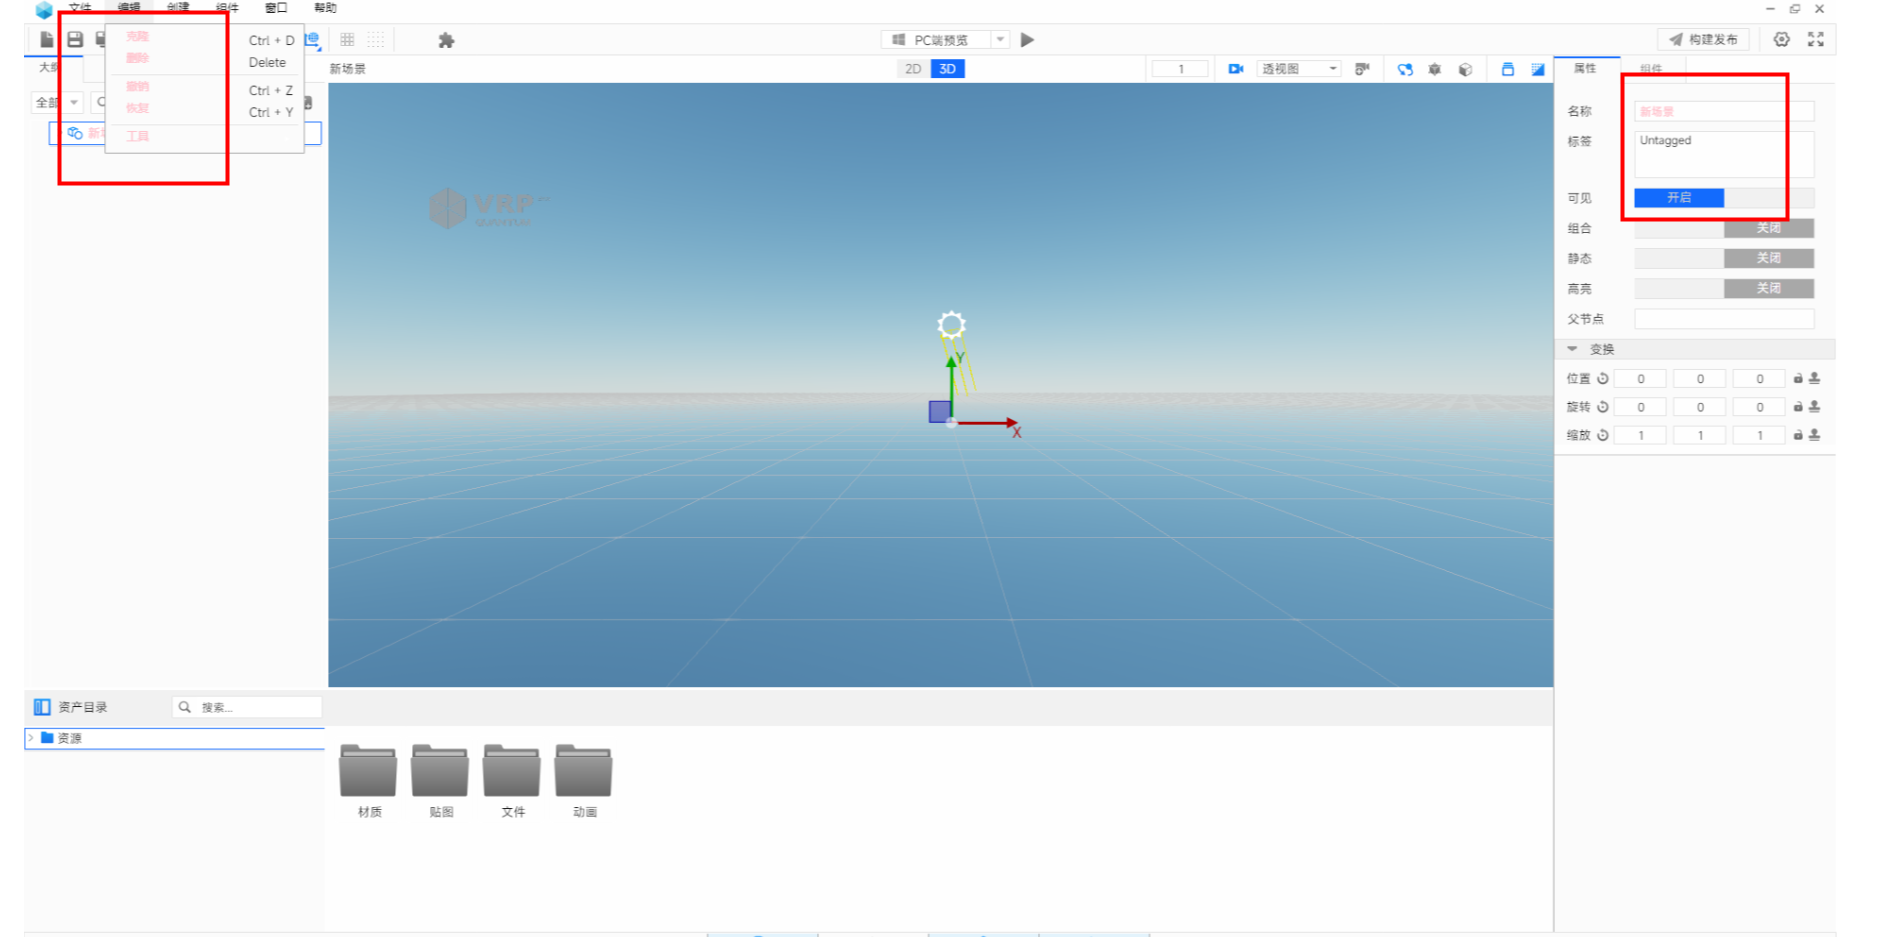The width and height of the screenshot is (1882, 937).
Task: Open the 动画 folder
Action: click(x=584, y=781)
